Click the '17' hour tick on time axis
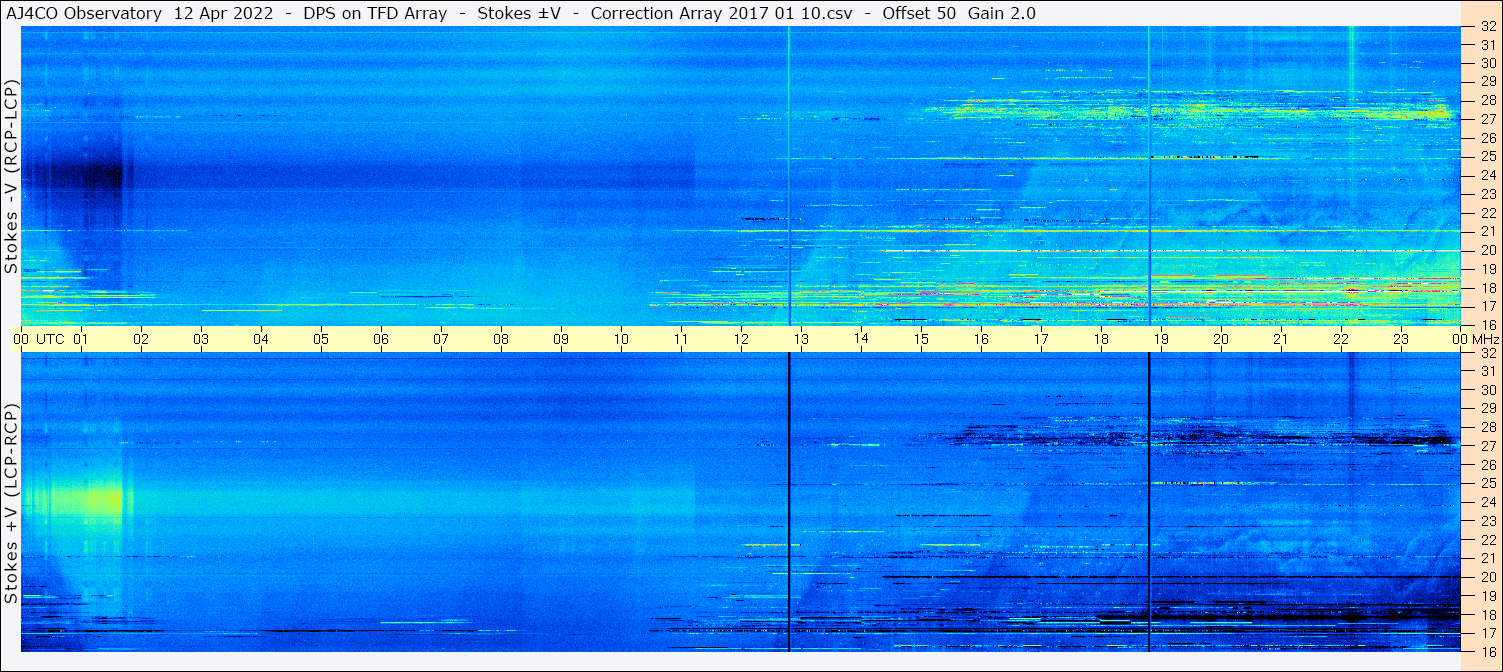The image size is (1503, 672). pyautogui.click(x=1041, y=340)
